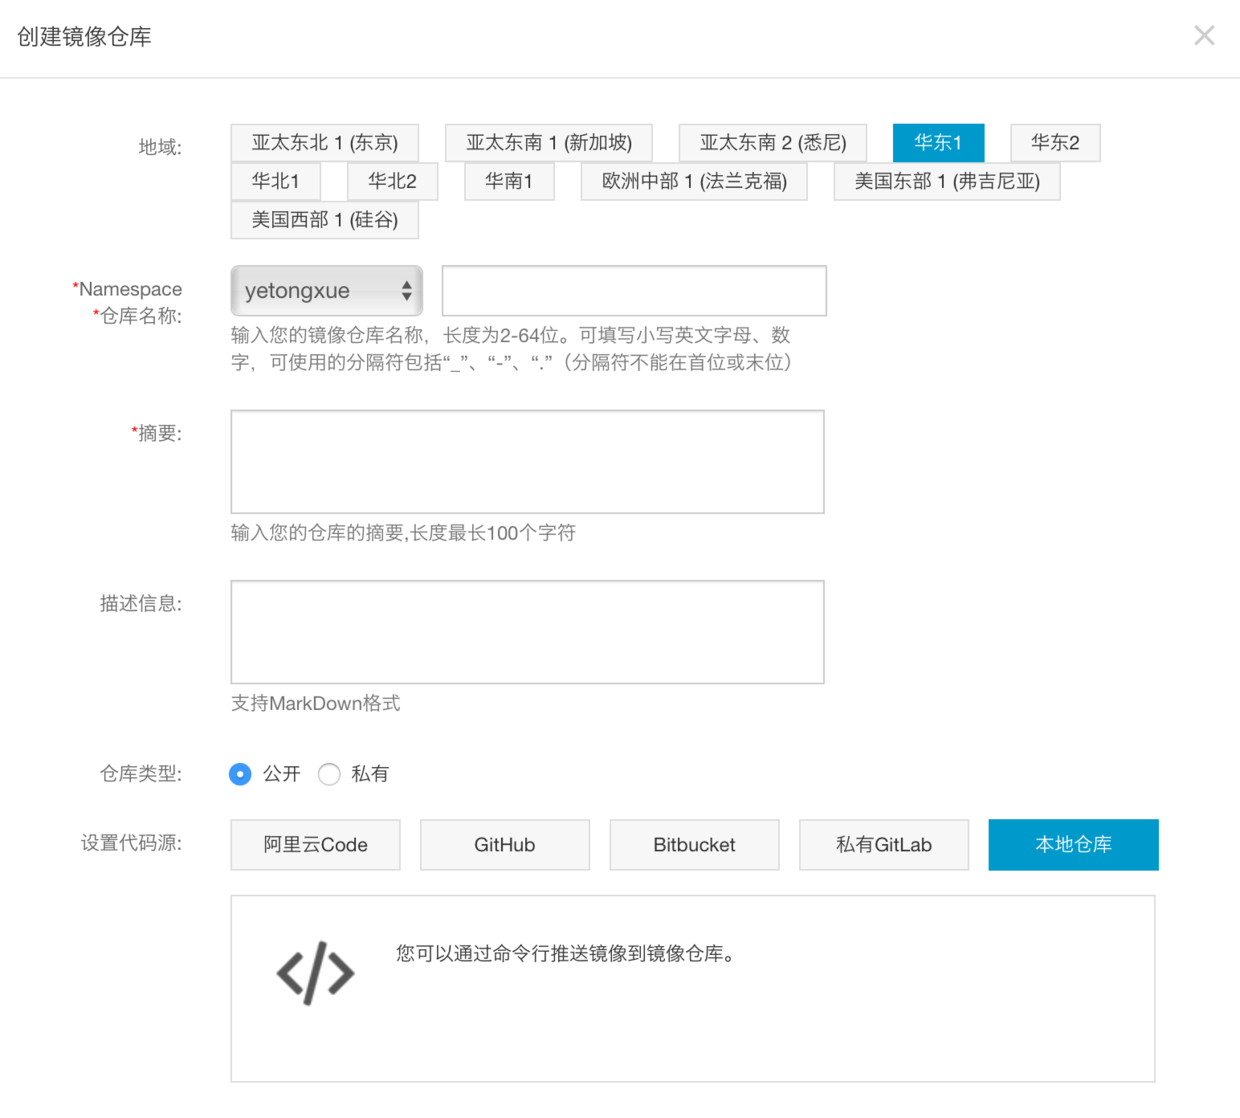Select the 公开 repository type

240,774
